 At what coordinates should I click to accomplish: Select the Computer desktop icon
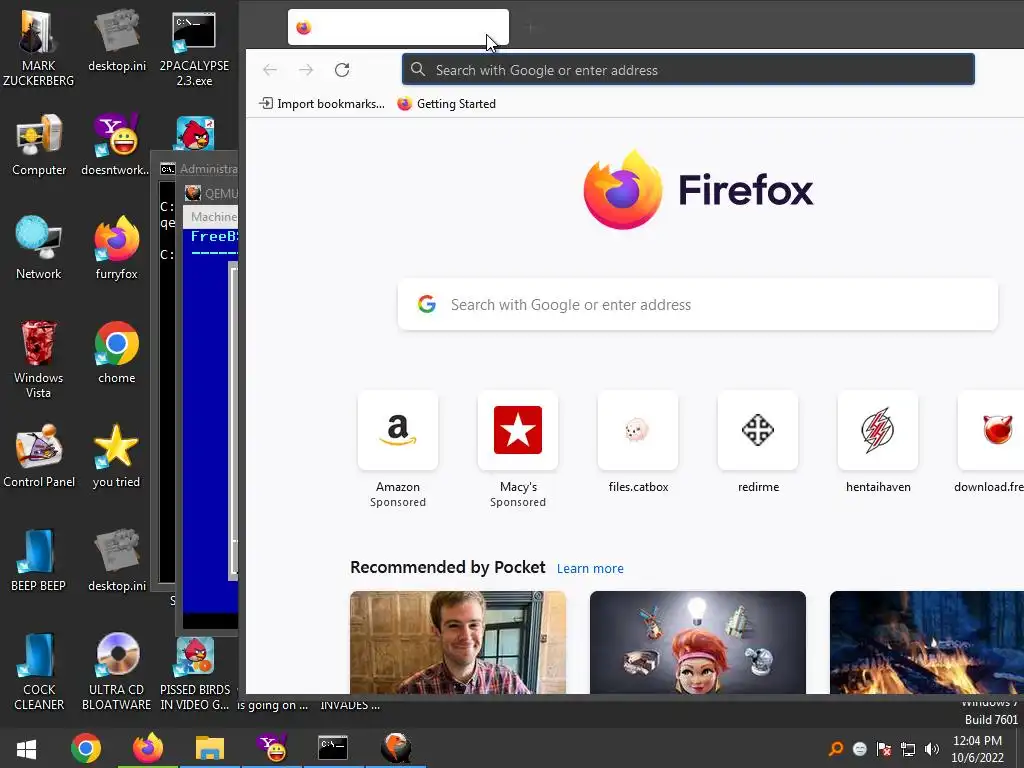pos(39,145)
